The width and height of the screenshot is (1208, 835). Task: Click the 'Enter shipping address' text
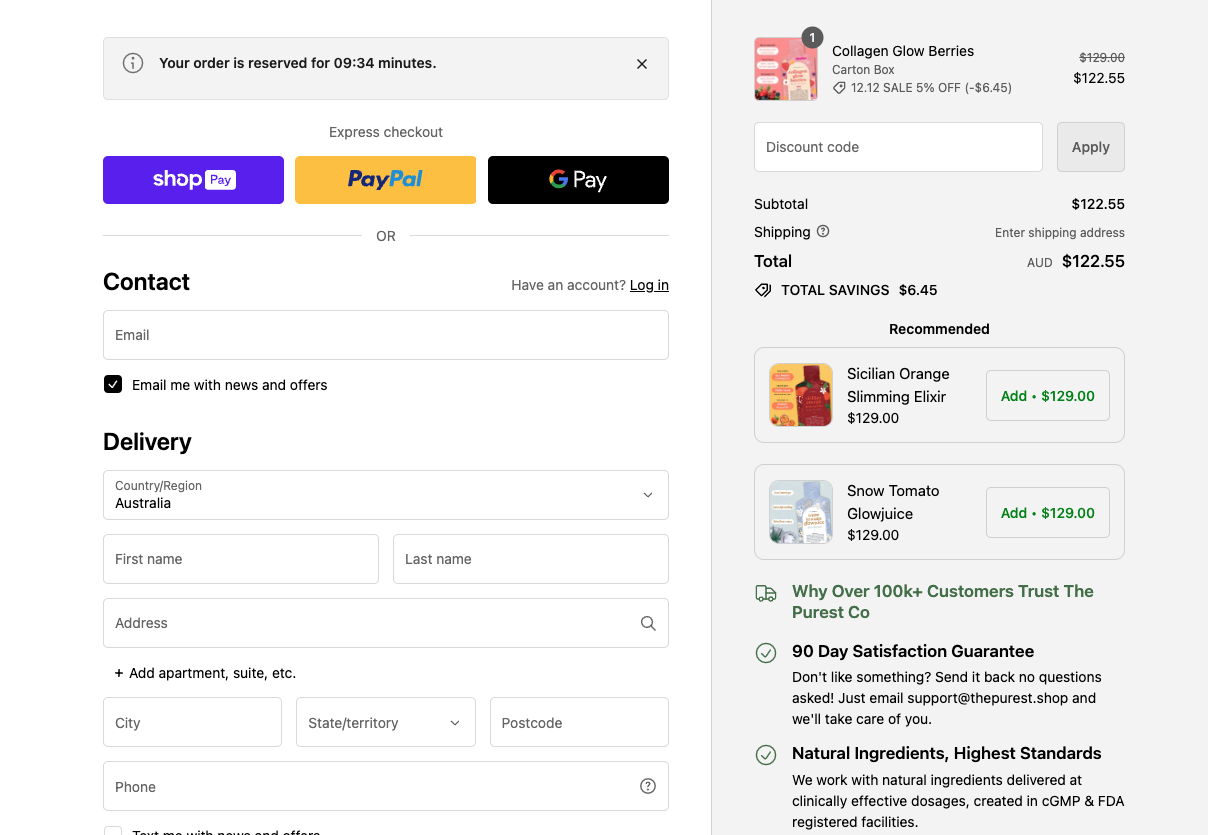pyautogui.click(x=1060, y=232)
